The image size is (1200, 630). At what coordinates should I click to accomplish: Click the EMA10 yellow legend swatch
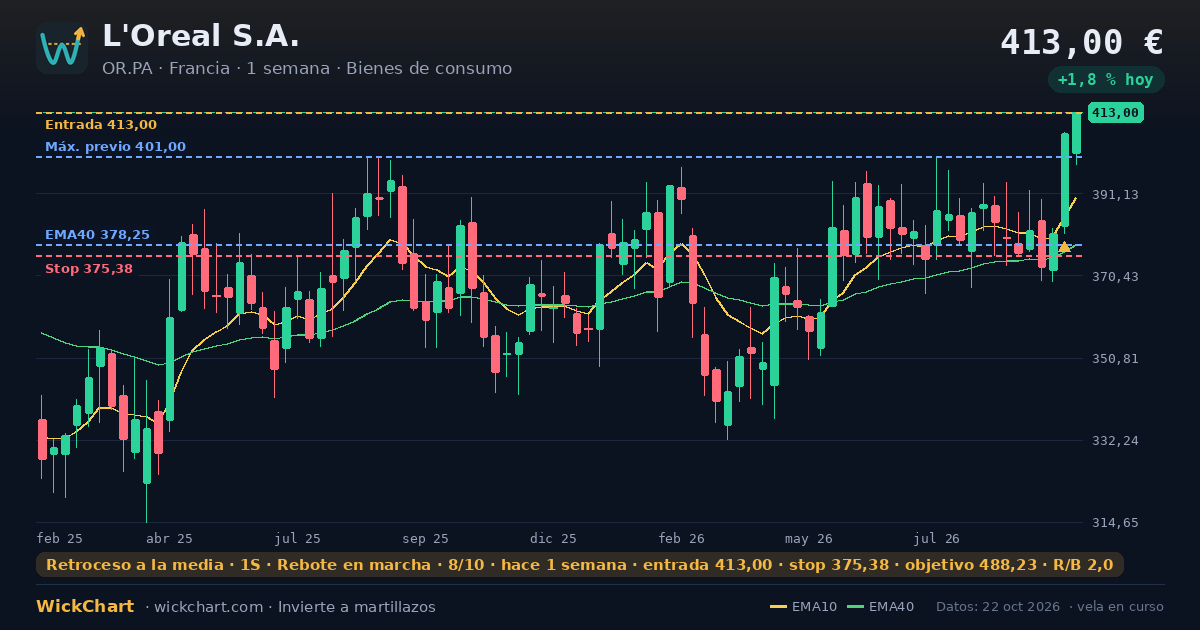tap(778, 607)
